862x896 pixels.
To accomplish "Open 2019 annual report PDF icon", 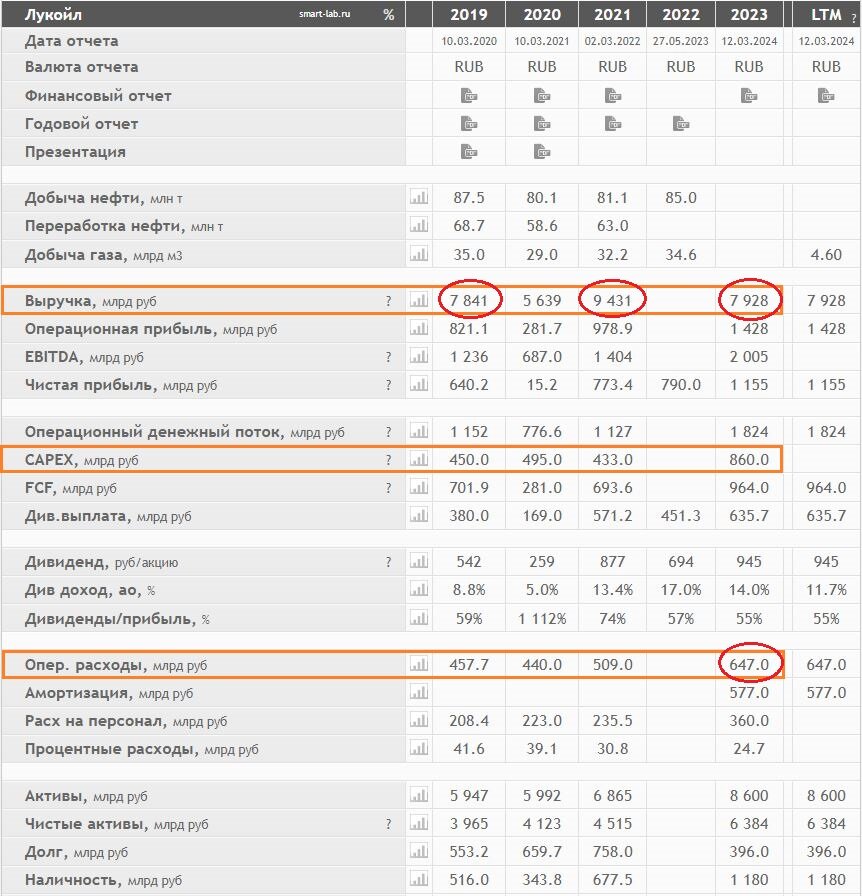I will 469,123.
